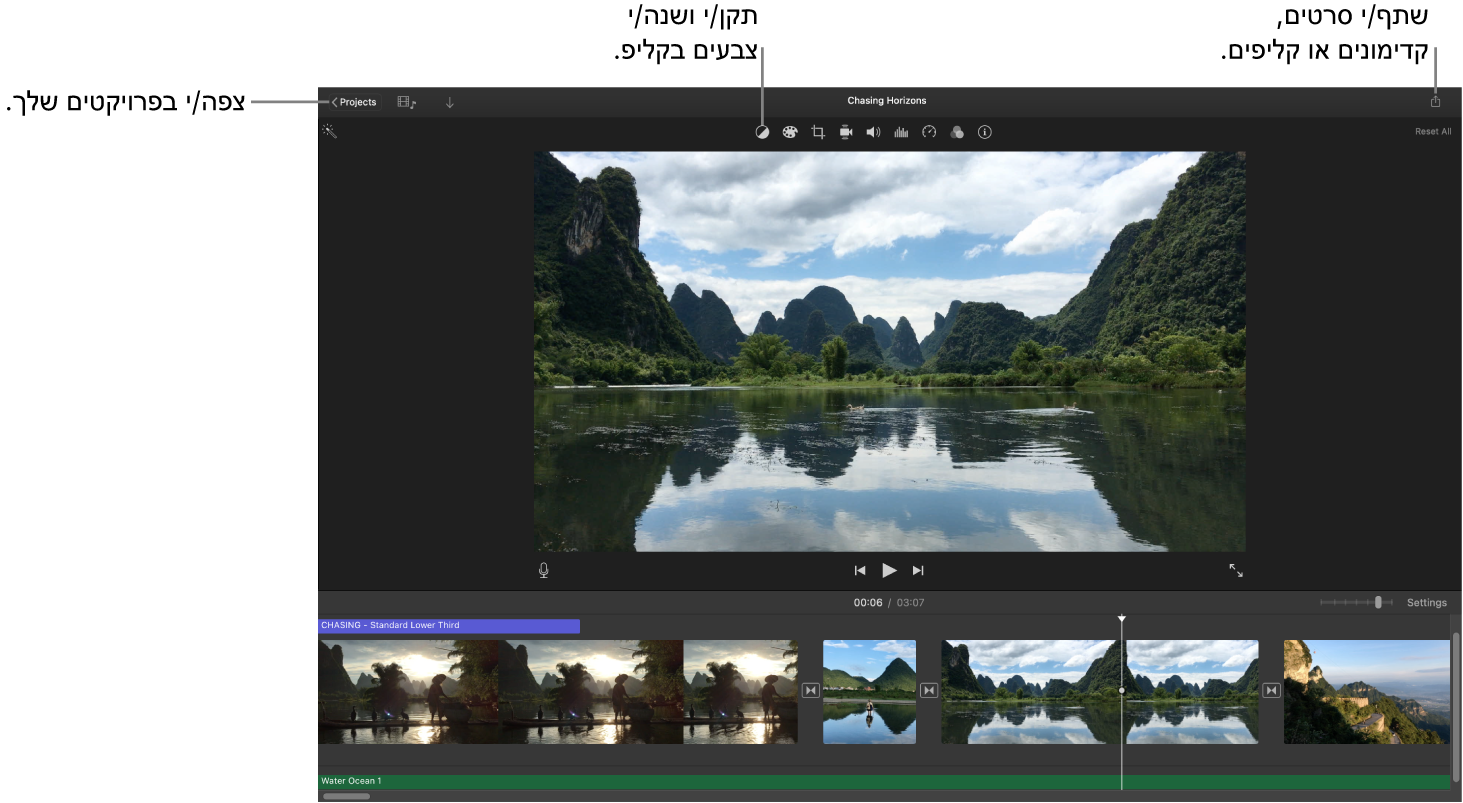The width and height of the screenshot is (1463, 803).
Task: Adjust the timeline zoom slider
Action: click(x=1379, y=602)
